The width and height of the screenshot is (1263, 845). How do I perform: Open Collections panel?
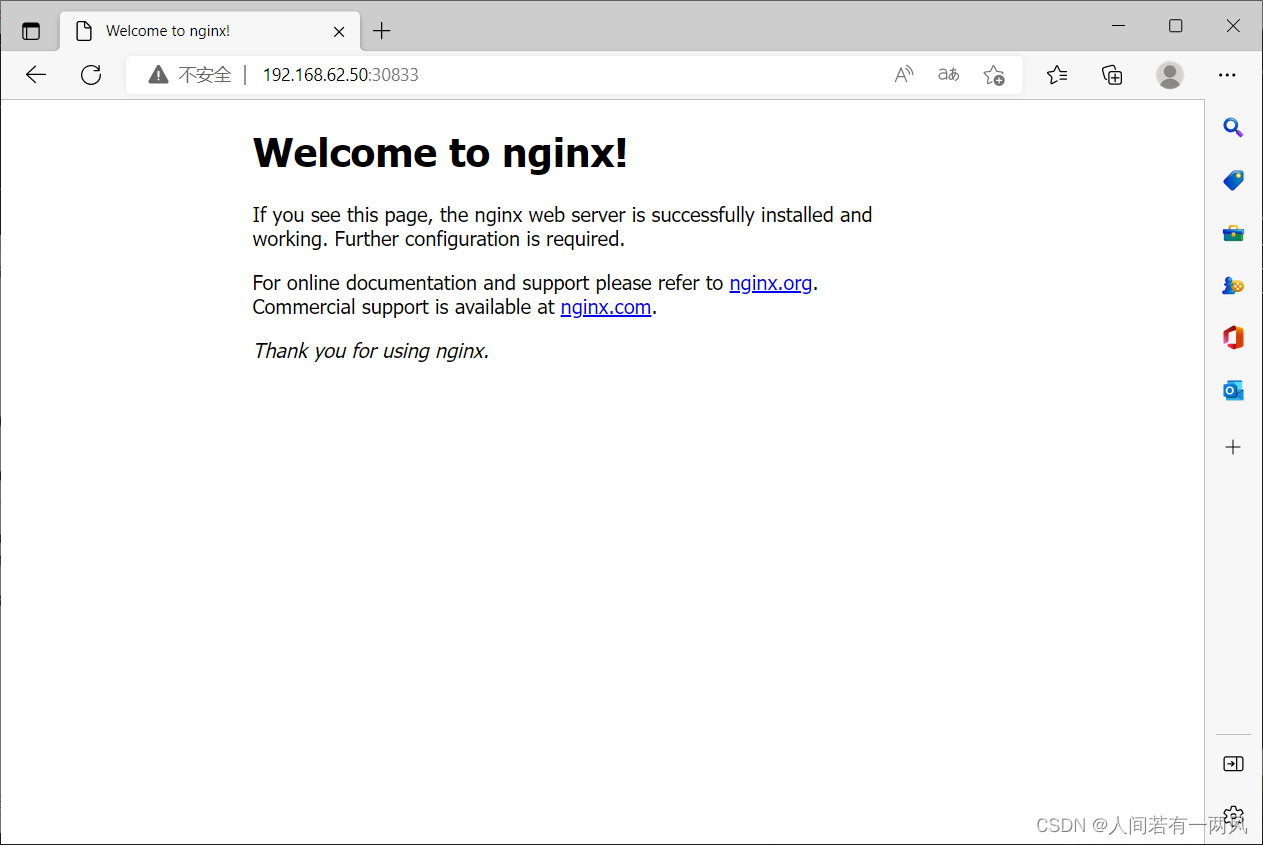[x=1112, y=74]
